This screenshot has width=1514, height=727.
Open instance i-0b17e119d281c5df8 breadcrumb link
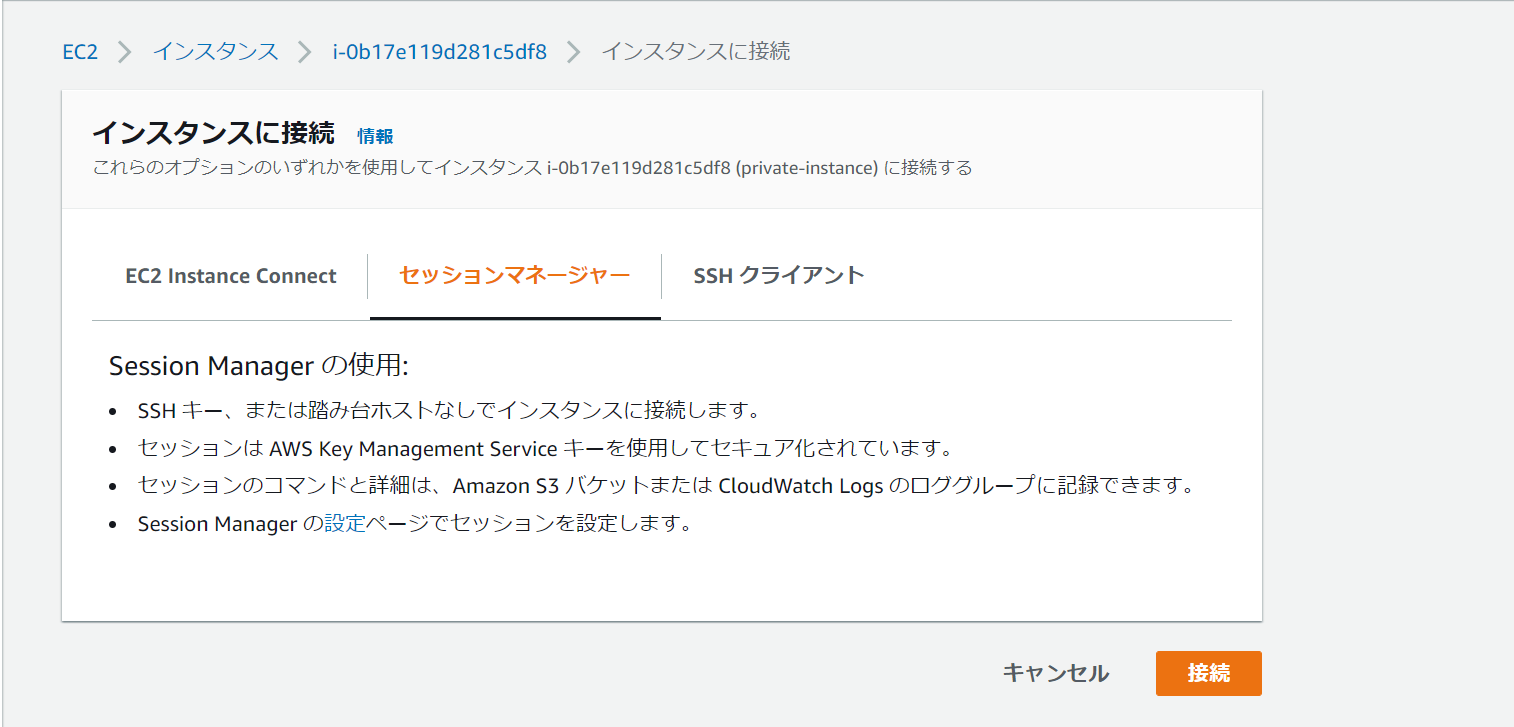click(440, 51)
